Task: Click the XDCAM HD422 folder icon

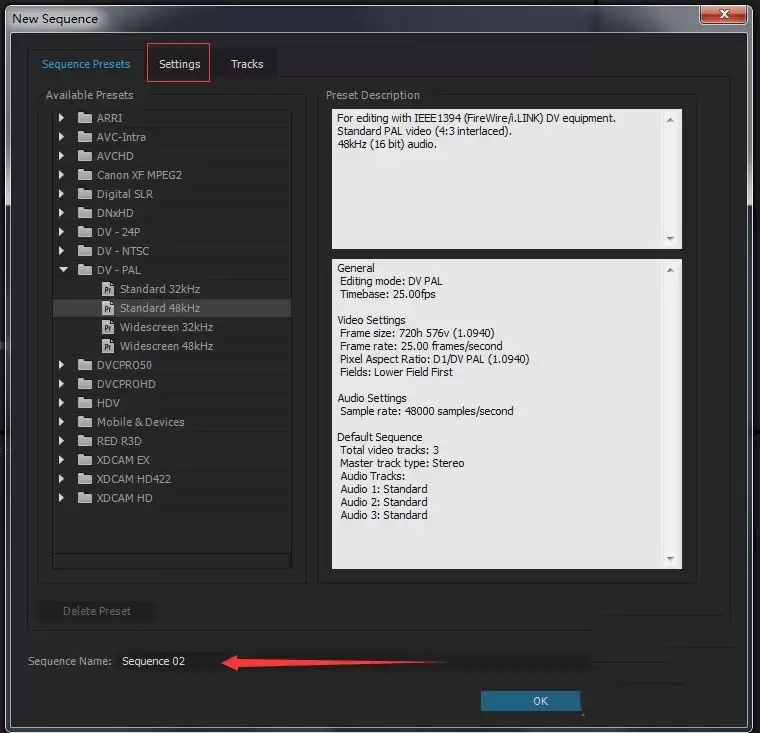Action: pyautogui.click(x=85, y=479)
